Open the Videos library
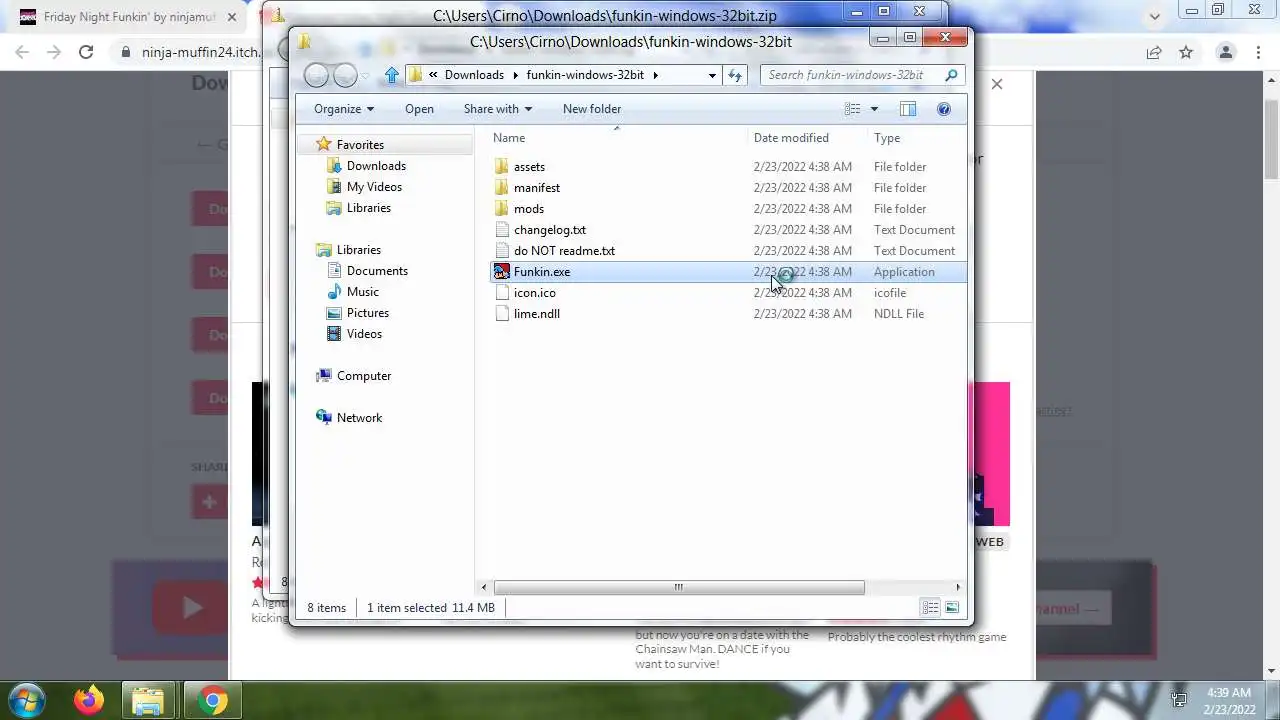Image resolution: width=1280 pixels, height=720 pixels. [x=364, y=334]
